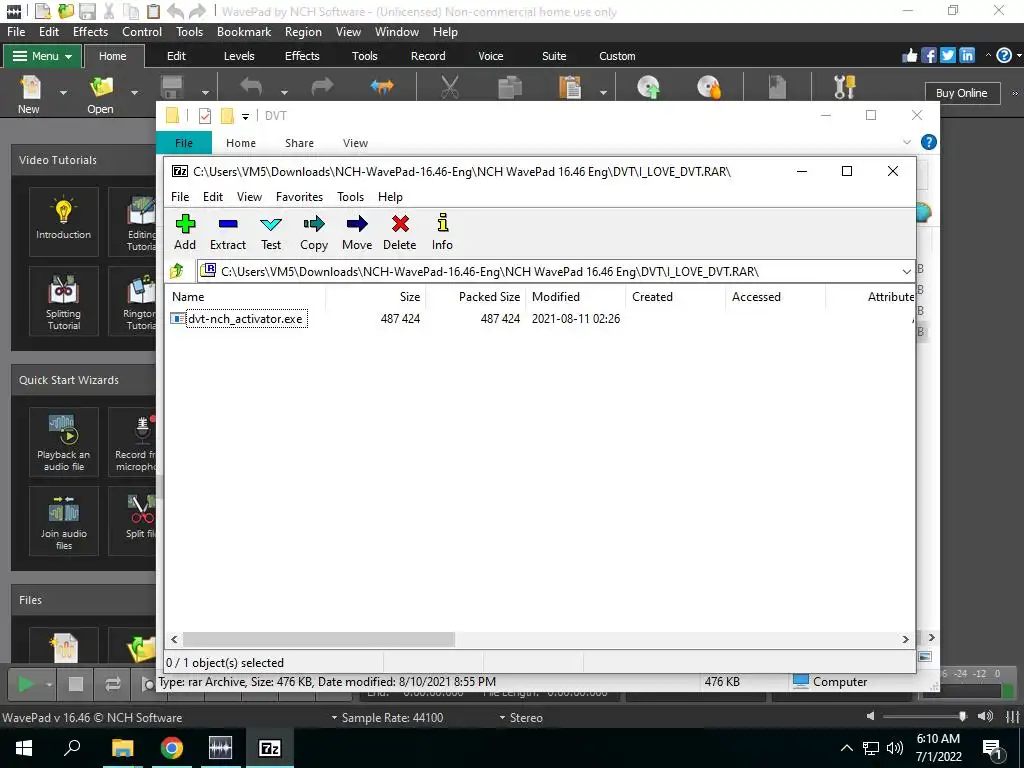The width and height of the screenshot is (1024, 768).
Task: Click the WavePad Redo arrow icon
Action: coord(322,86)
